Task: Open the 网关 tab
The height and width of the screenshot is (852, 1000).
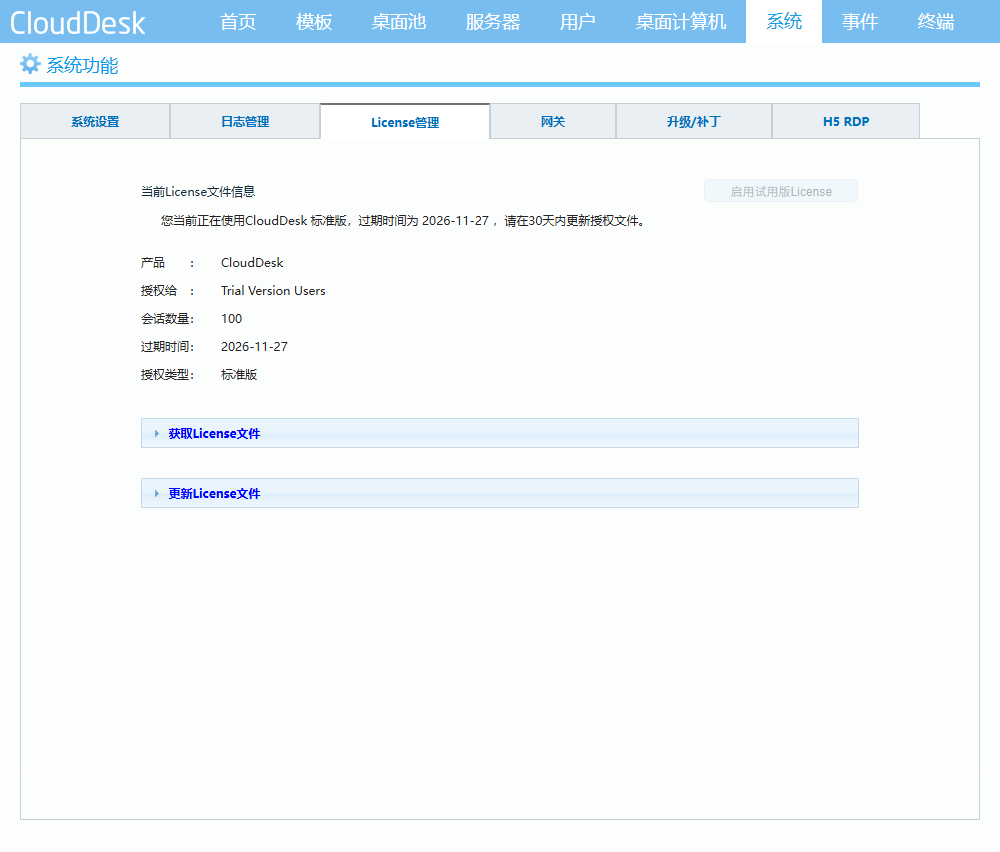Action: tap(553, 121)
